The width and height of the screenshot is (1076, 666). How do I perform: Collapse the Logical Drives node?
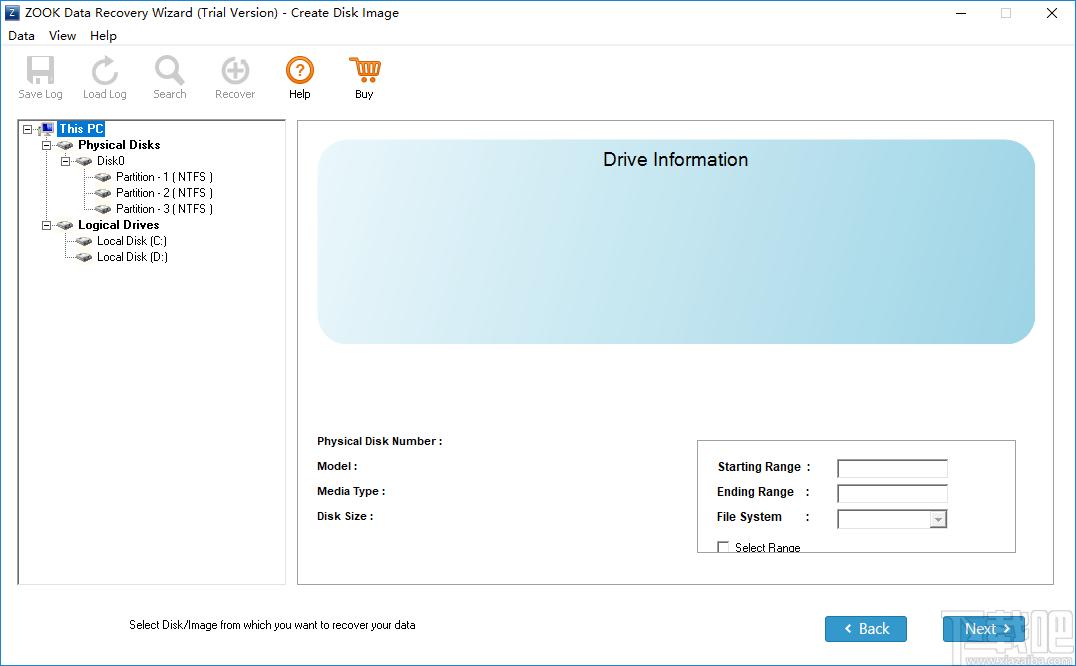point(47,225)
